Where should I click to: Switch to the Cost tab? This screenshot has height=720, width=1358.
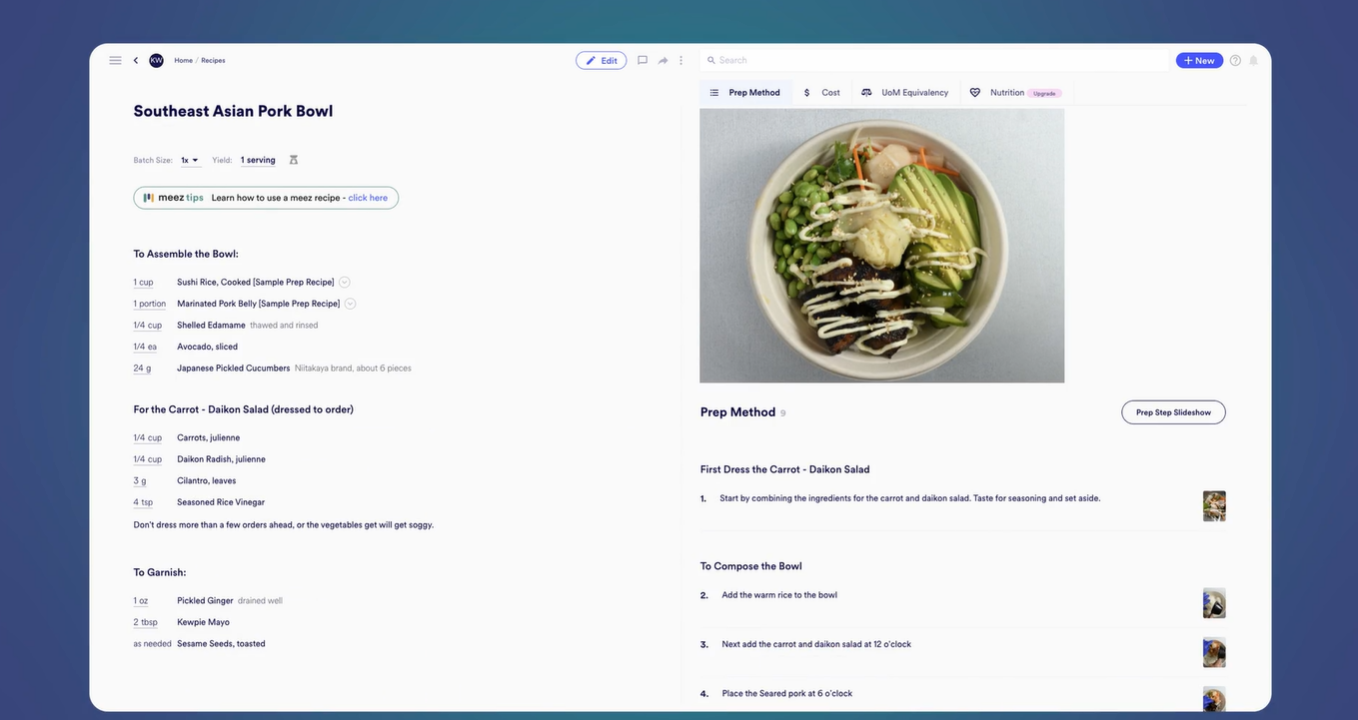tap(822, 93)
